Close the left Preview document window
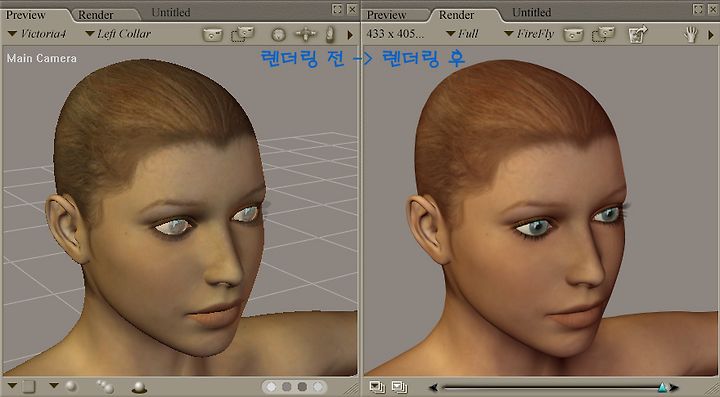 pyautogui.click(x=352, y=9)
